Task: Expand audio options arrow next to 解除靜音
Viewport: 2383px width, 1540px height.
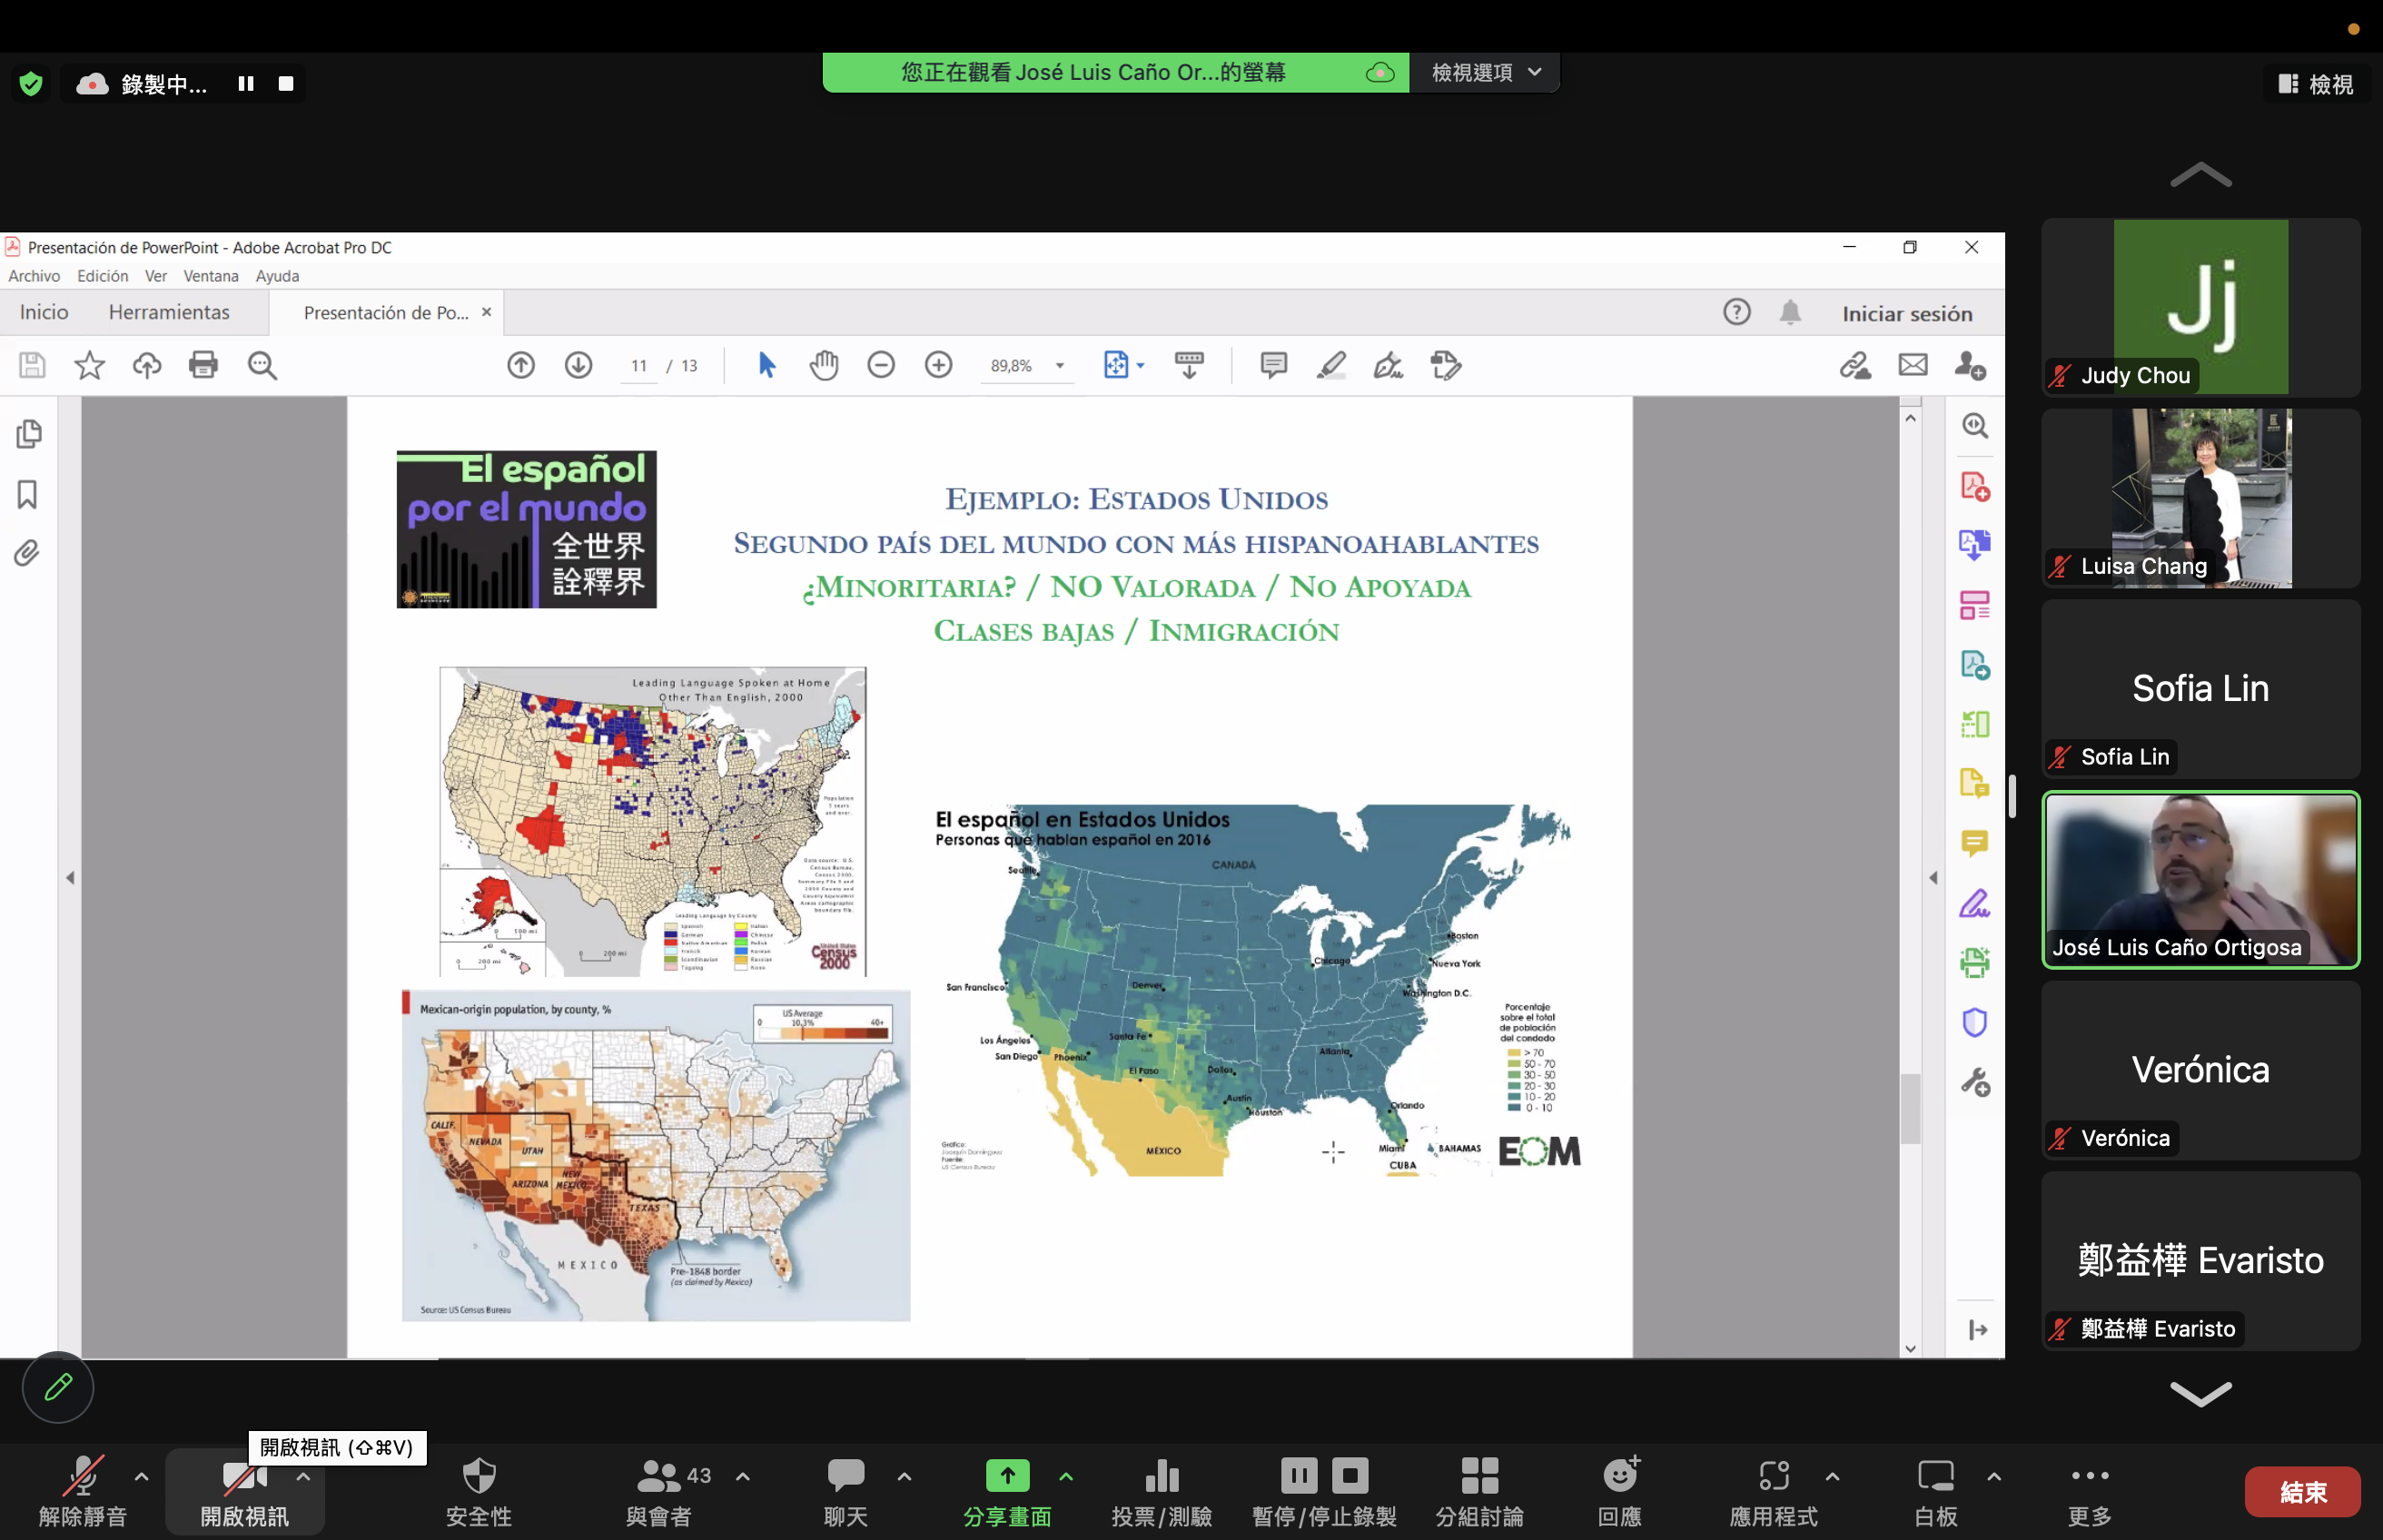Action: click(142, 1476)
